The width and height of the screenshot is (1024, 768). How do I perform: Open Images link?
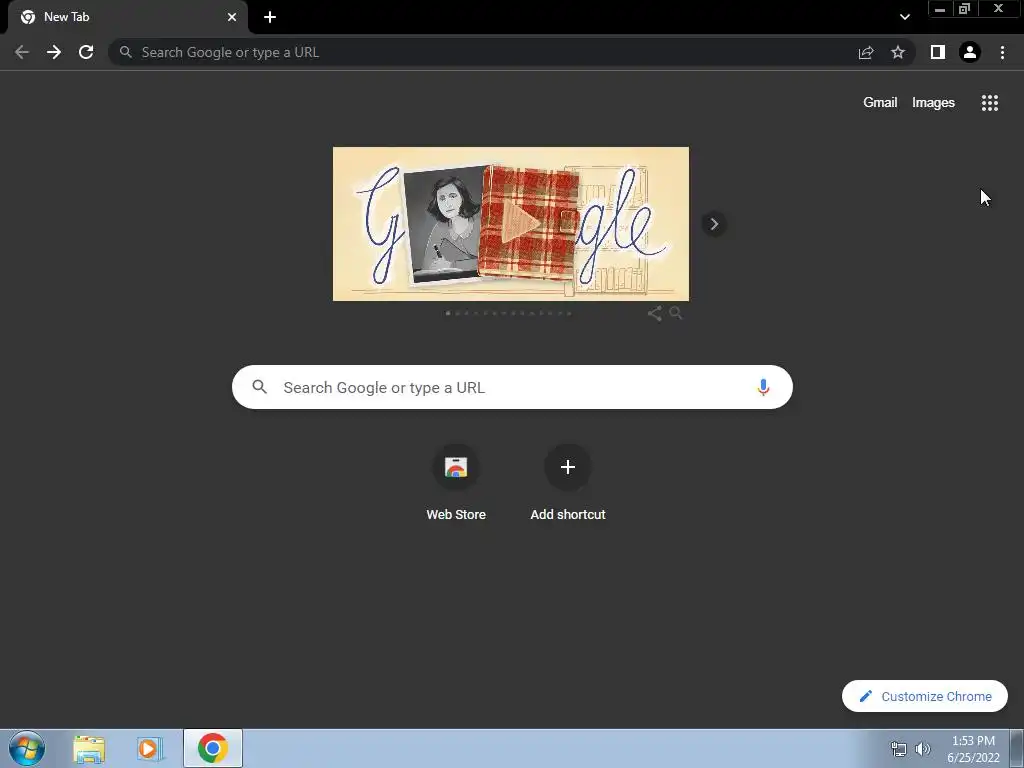coord(933,103)
